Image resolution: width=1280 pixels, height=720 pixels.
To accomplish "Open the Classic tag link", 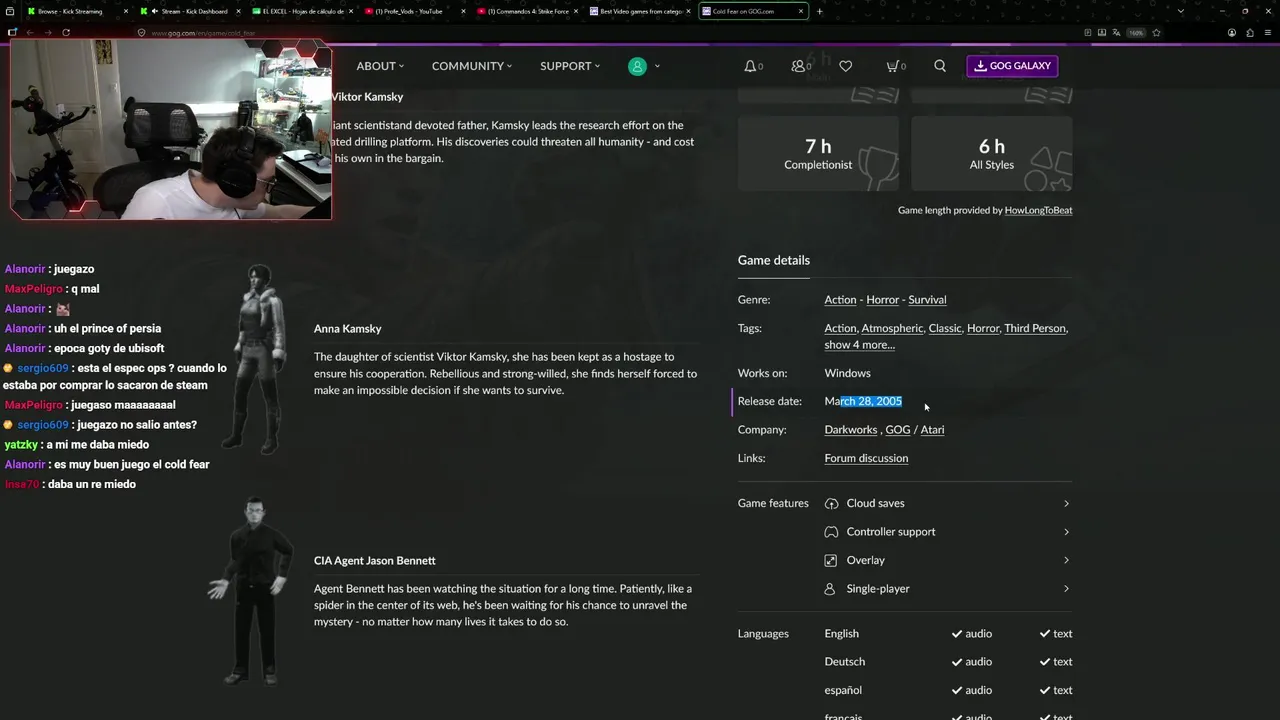I will [944, 328].
